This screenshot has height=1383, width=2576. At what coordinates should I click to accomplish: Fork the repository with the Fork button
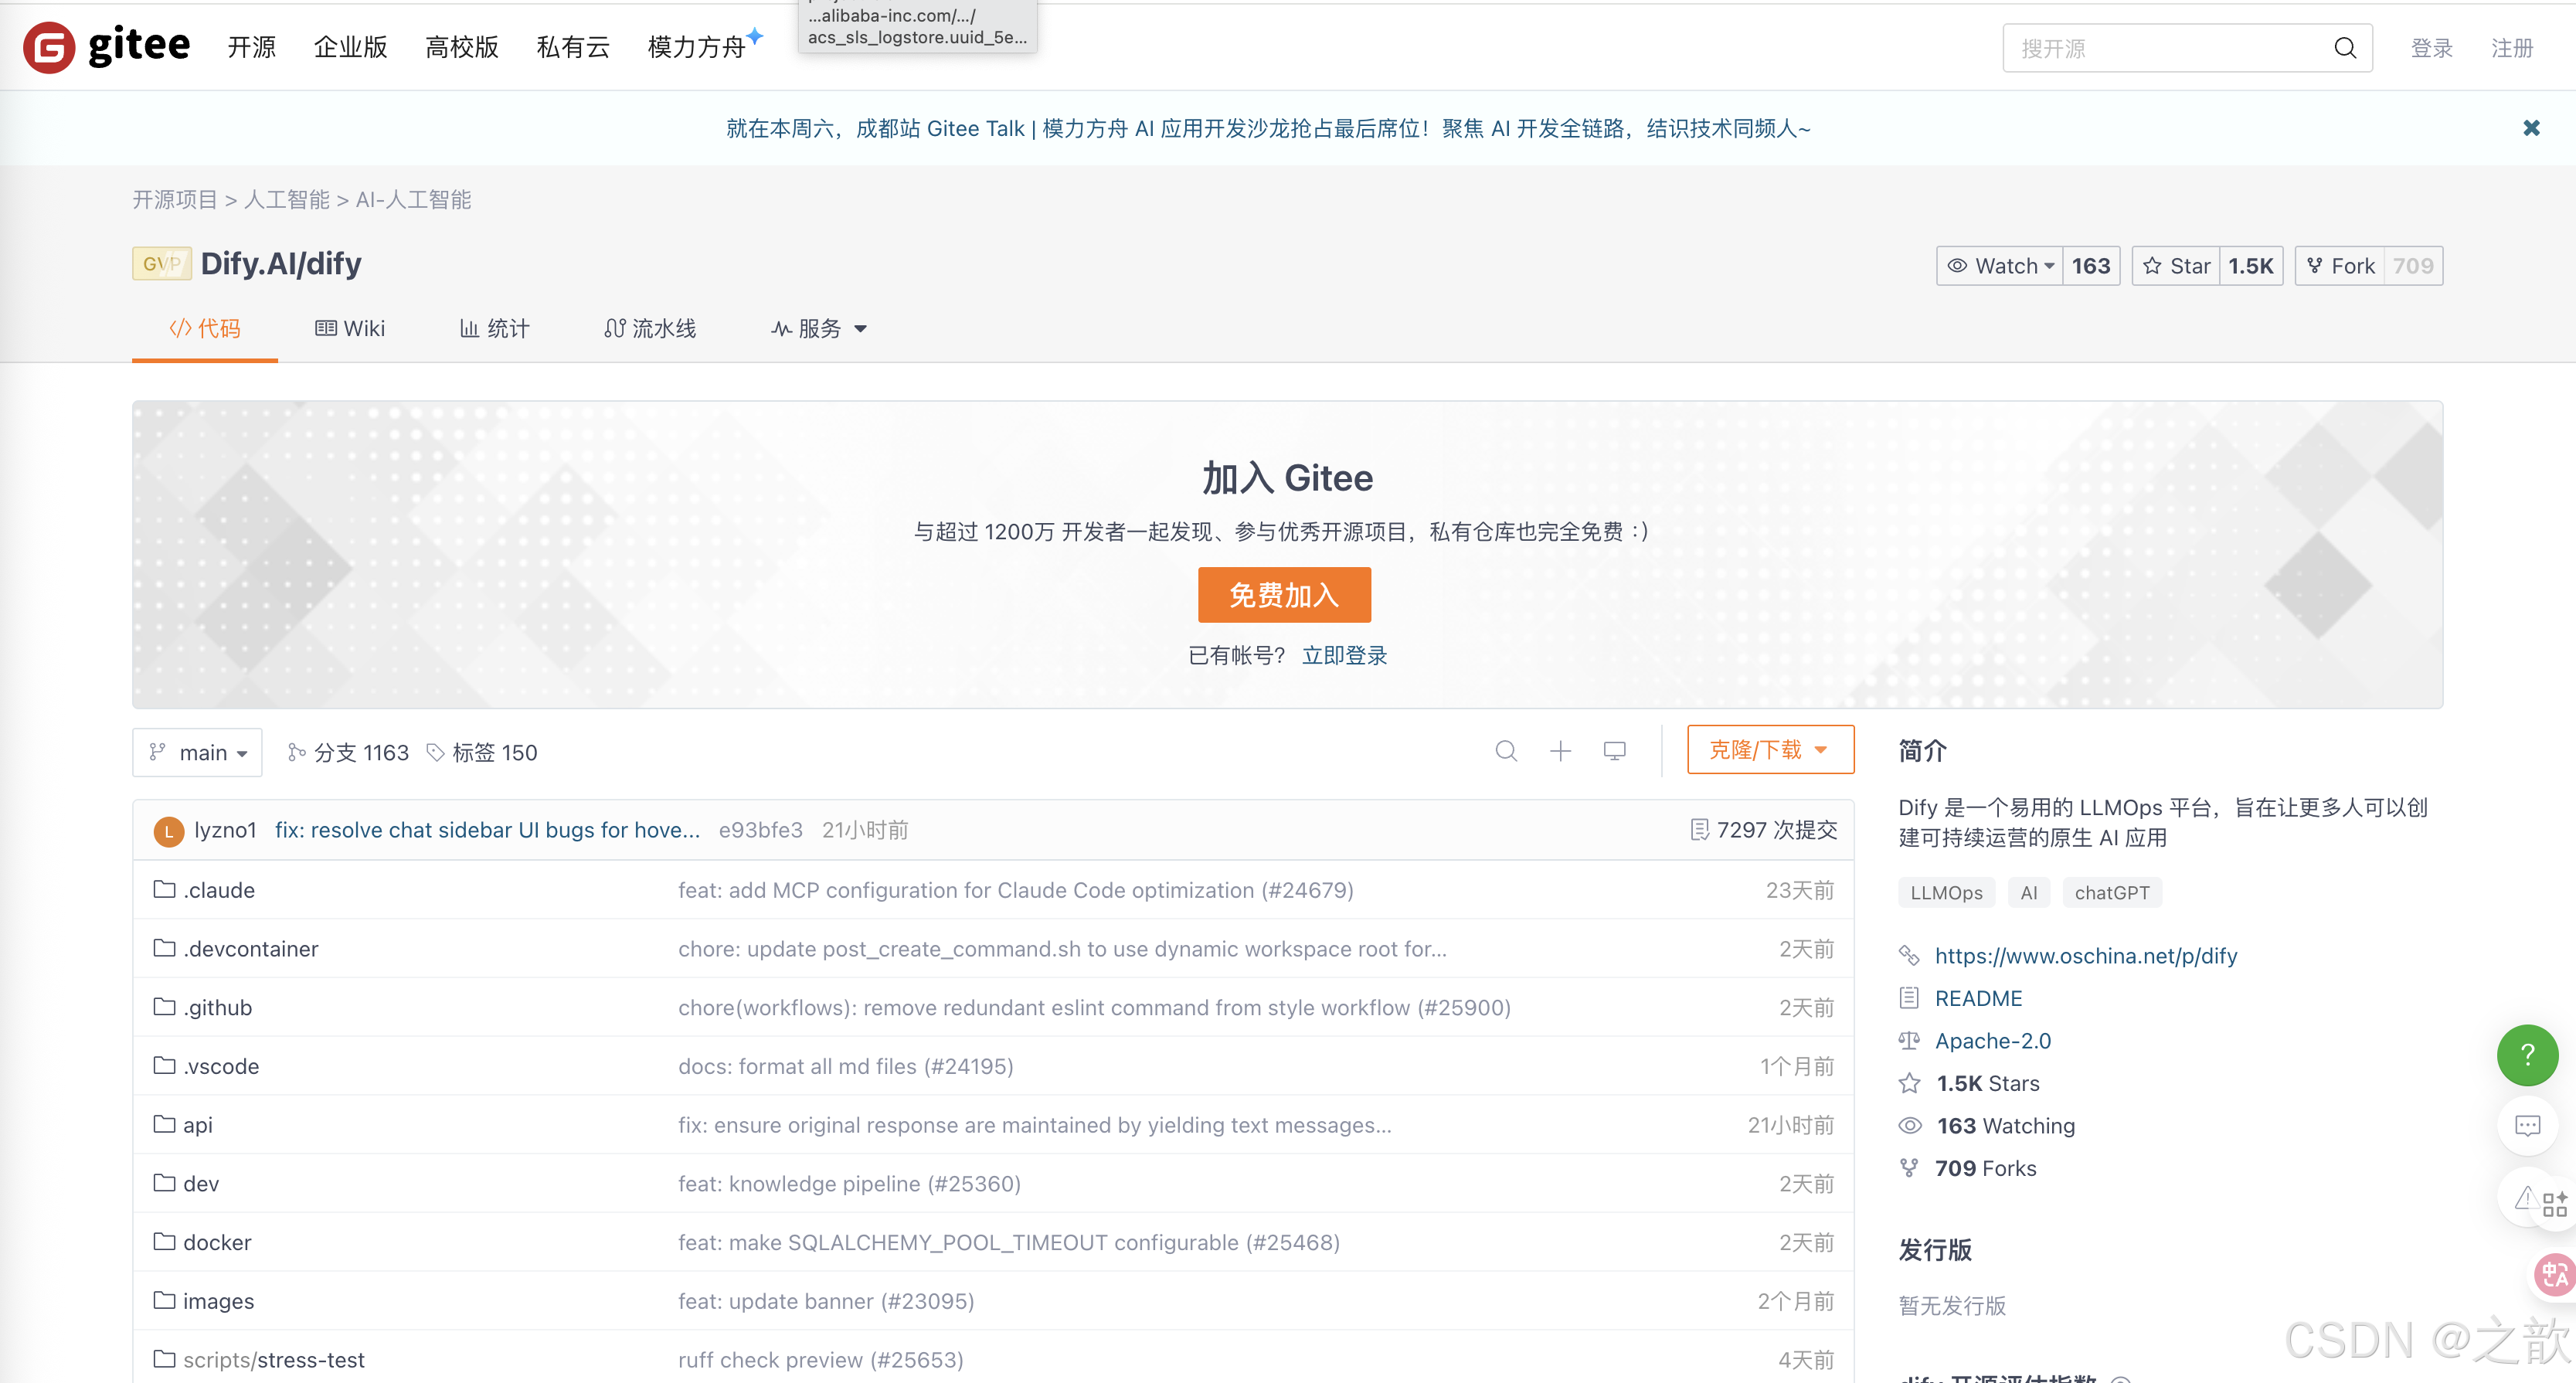tap(2340, 266)
